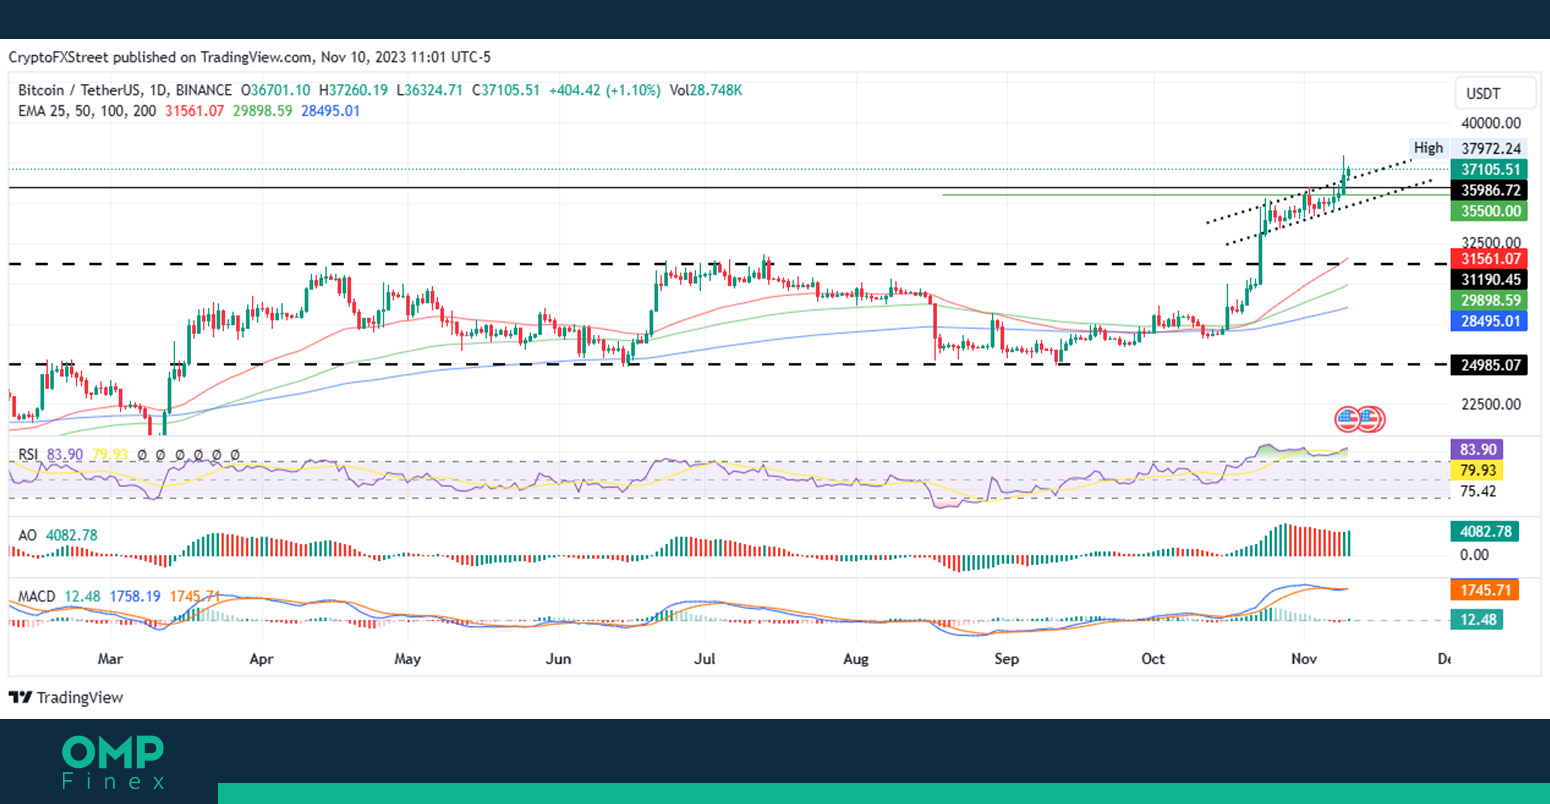Viewport: 1550px width, 804px height.
Task: Click the Sep label on time axis
Action: point(1007,659)
